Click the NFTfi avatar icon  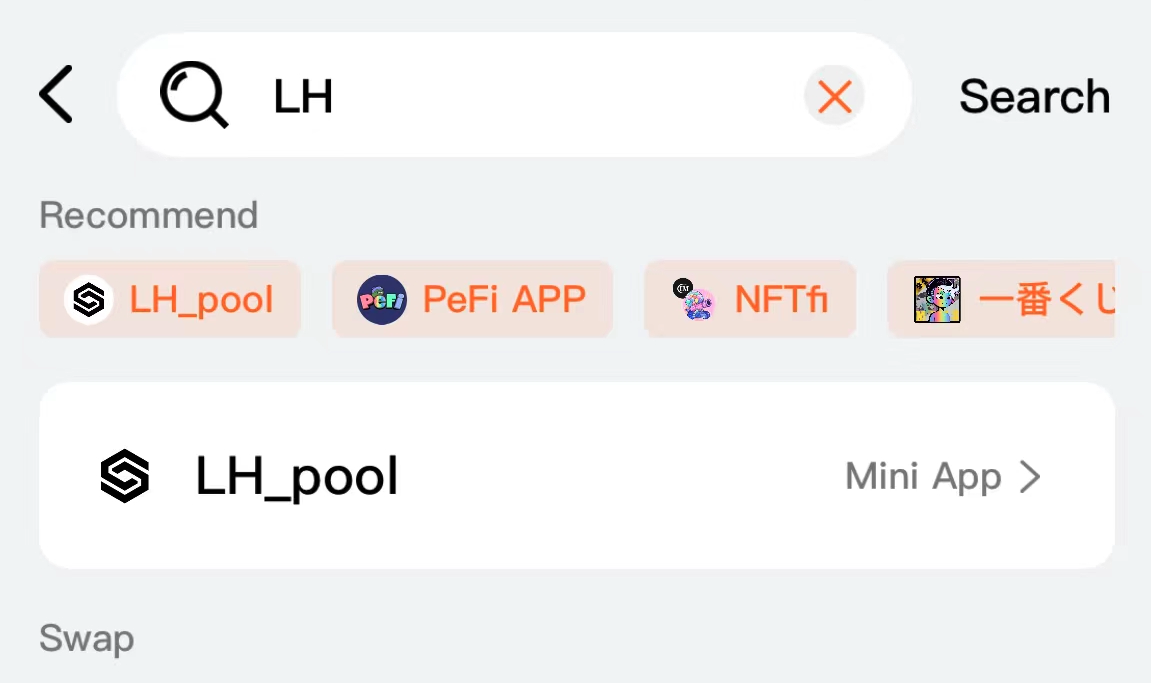(x=694, y=300)
